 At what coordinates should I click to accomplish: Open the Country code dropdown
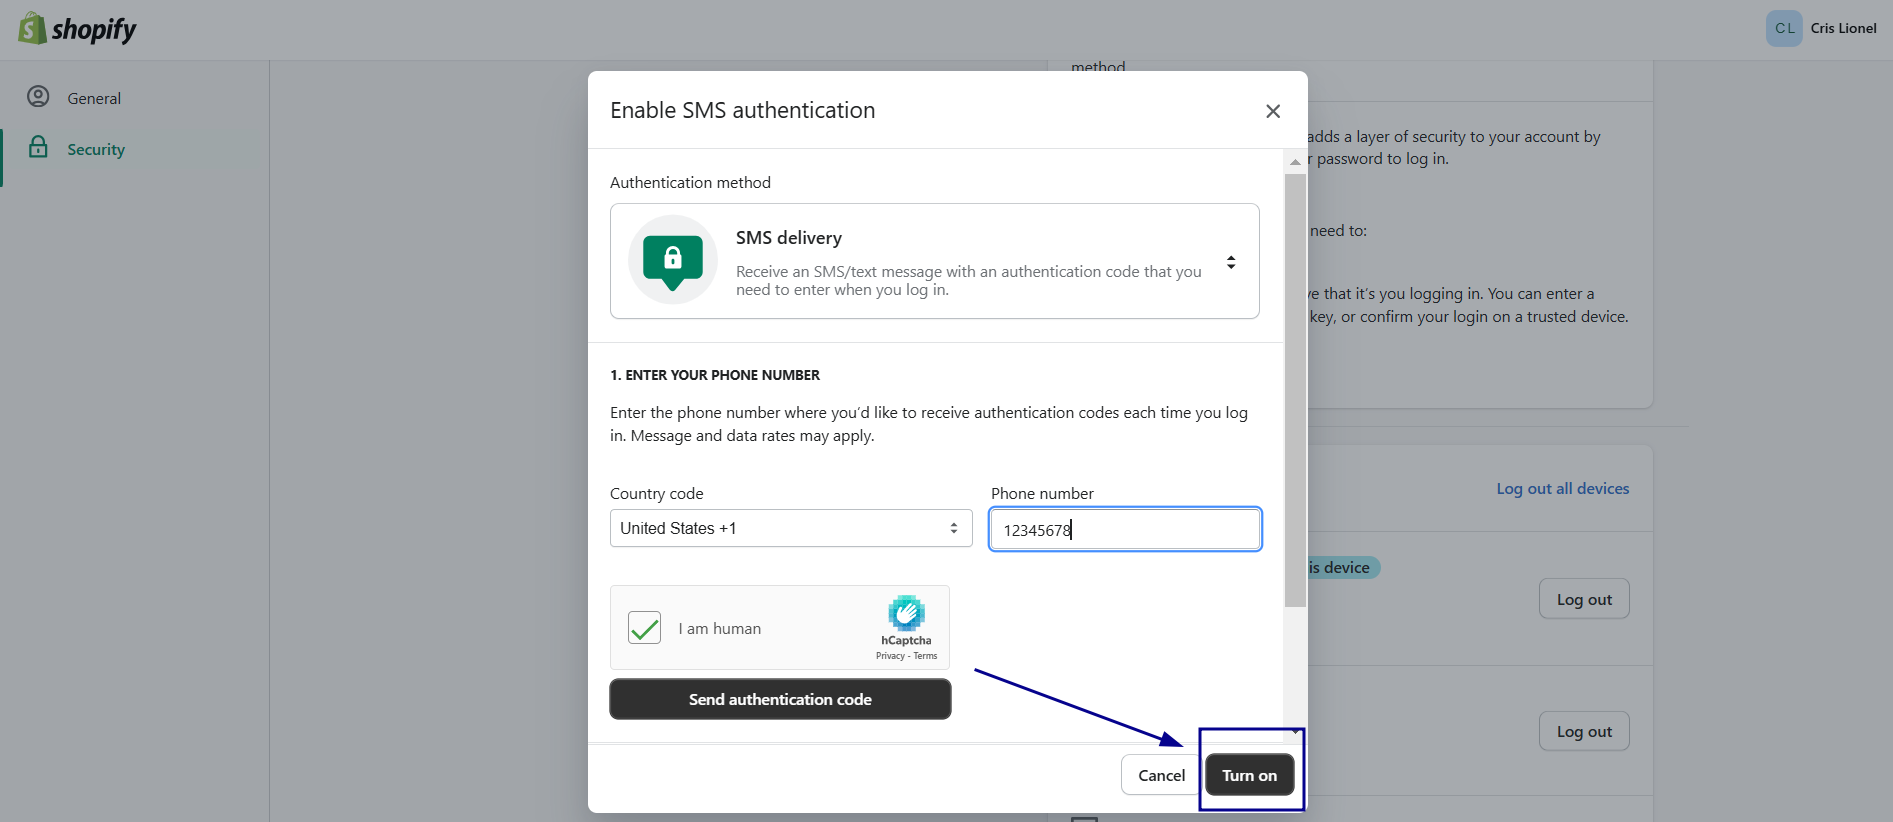tap(791, 528)
